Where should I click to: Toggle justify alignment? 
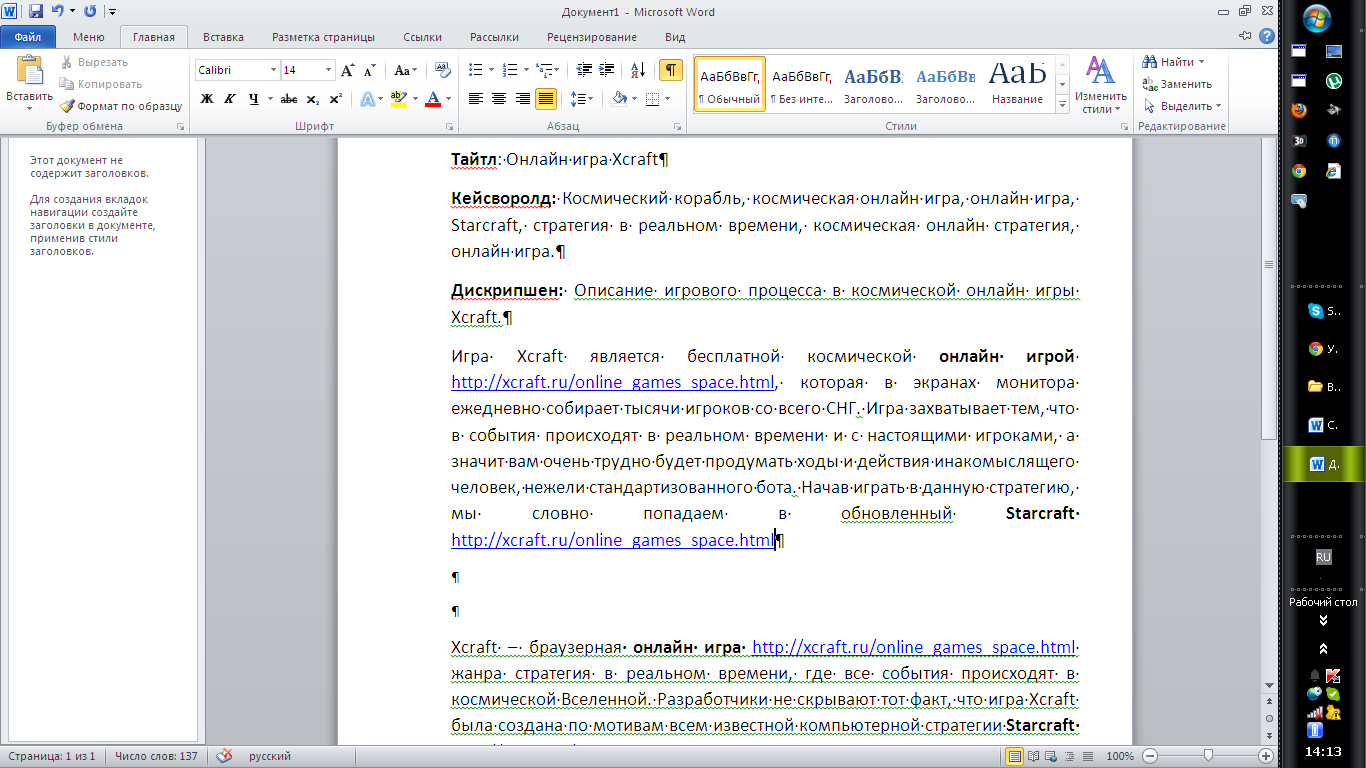546,99
